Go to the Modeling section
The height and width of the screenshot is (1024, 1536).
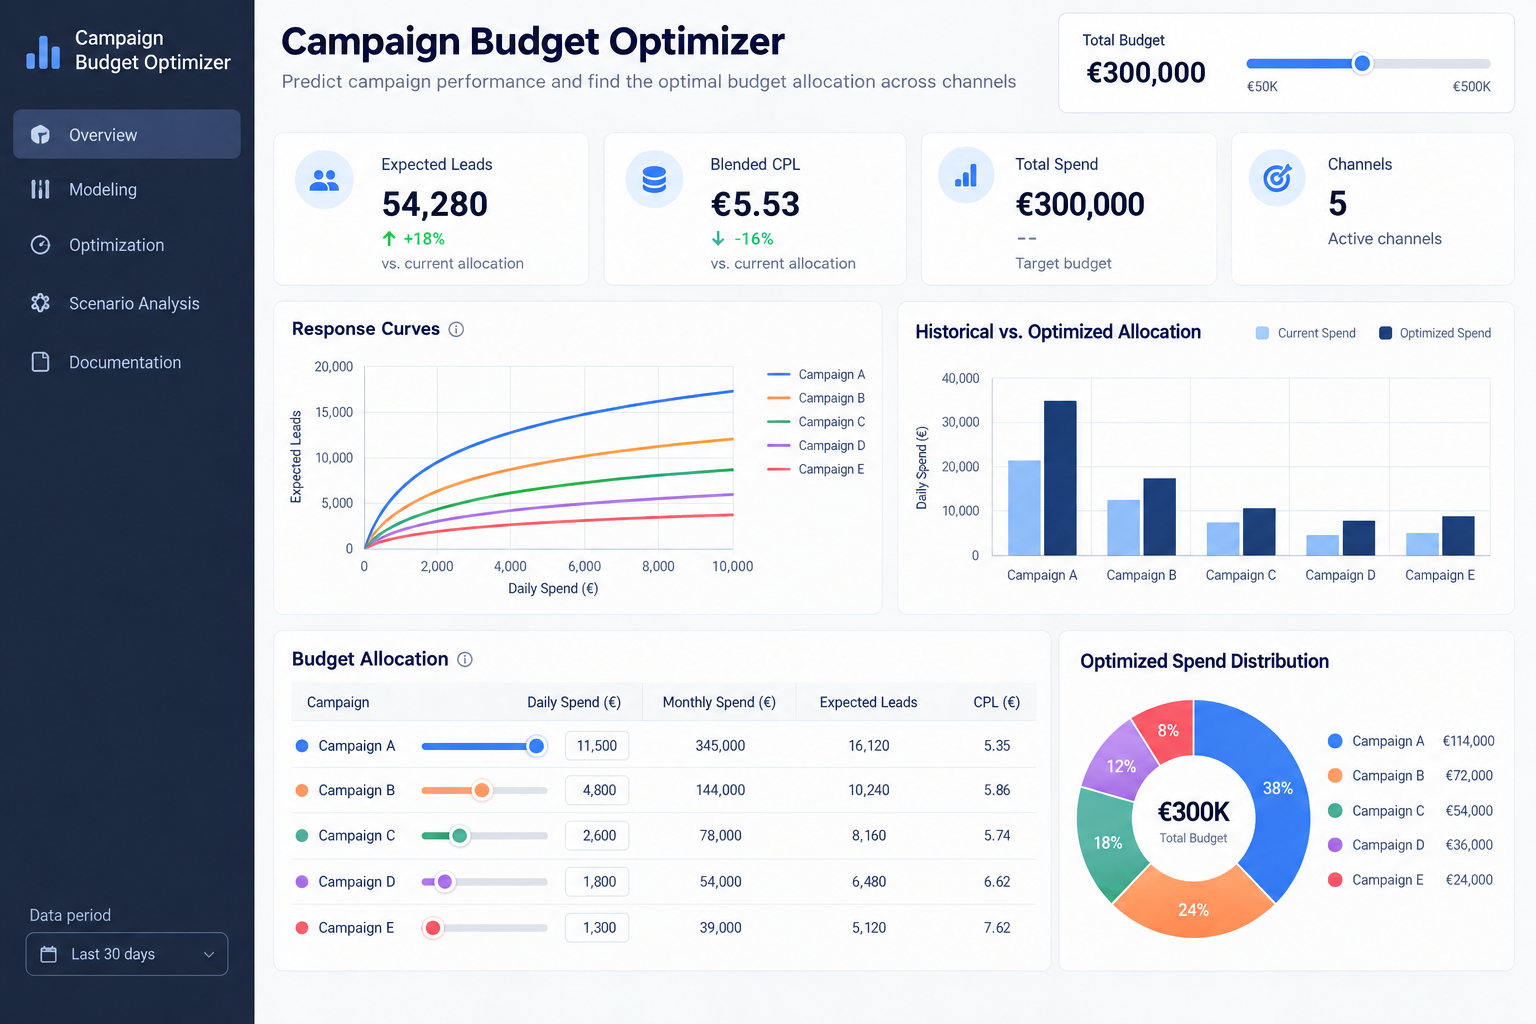click(x=127, y=189)
